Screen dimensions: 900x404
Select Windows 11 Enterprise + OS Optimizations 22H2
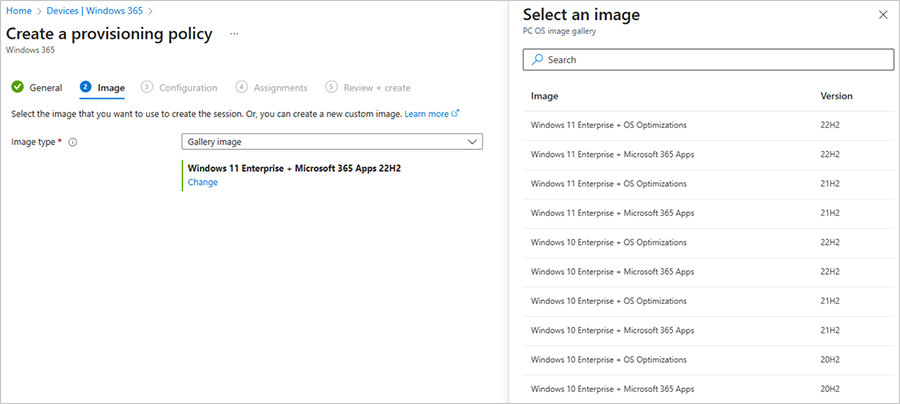coord(708,125)
